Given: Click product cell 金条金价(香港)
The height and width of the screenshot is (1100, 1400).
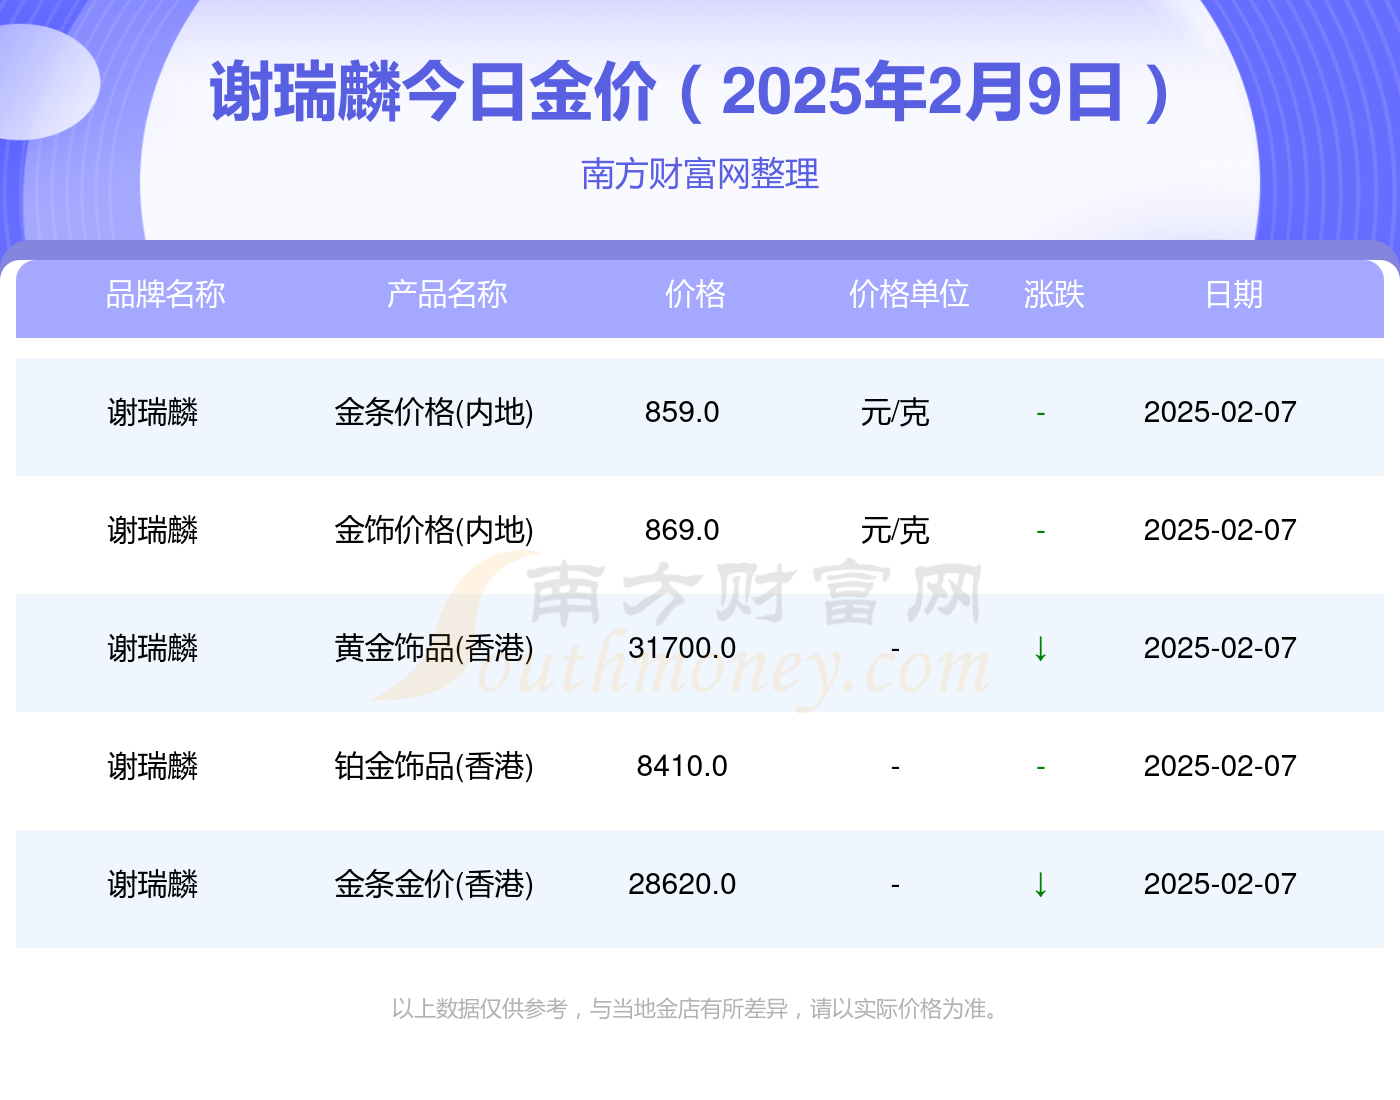Looking at the screenshot, I should point(434,884).
